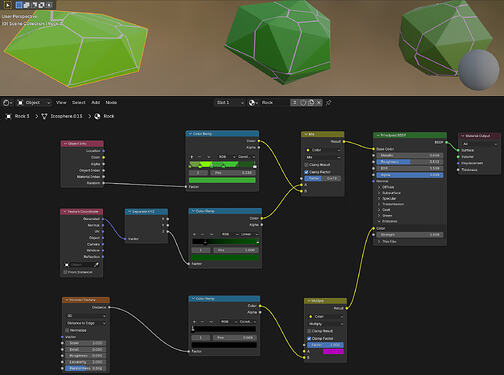The height and width of the screenshot is (375, 504).
Task: Click the Rock material breadcrumb sphere icon
Action: 97,116
